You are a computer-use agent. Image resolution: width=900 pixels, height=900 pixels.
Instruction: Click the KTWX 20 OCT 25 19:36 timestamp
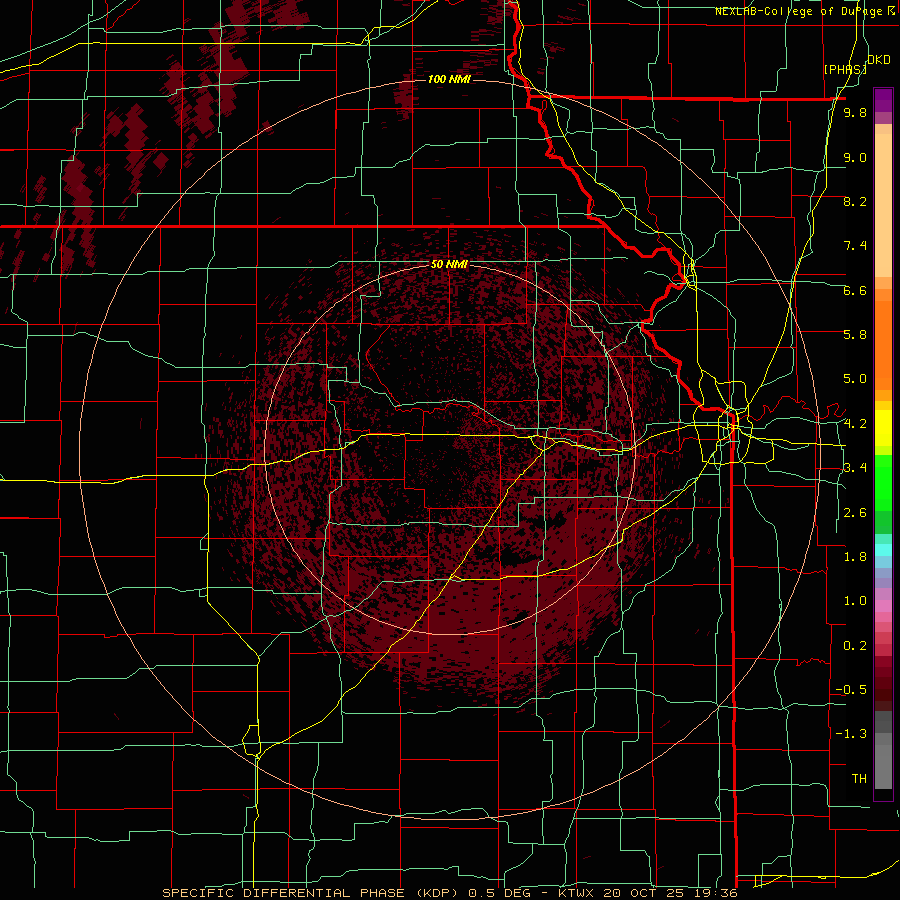[x=647, y=893]
